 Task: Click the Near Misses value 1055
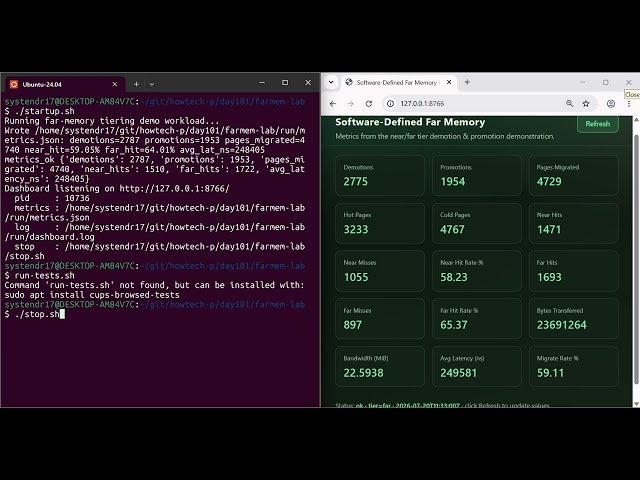tap(356, 277)
